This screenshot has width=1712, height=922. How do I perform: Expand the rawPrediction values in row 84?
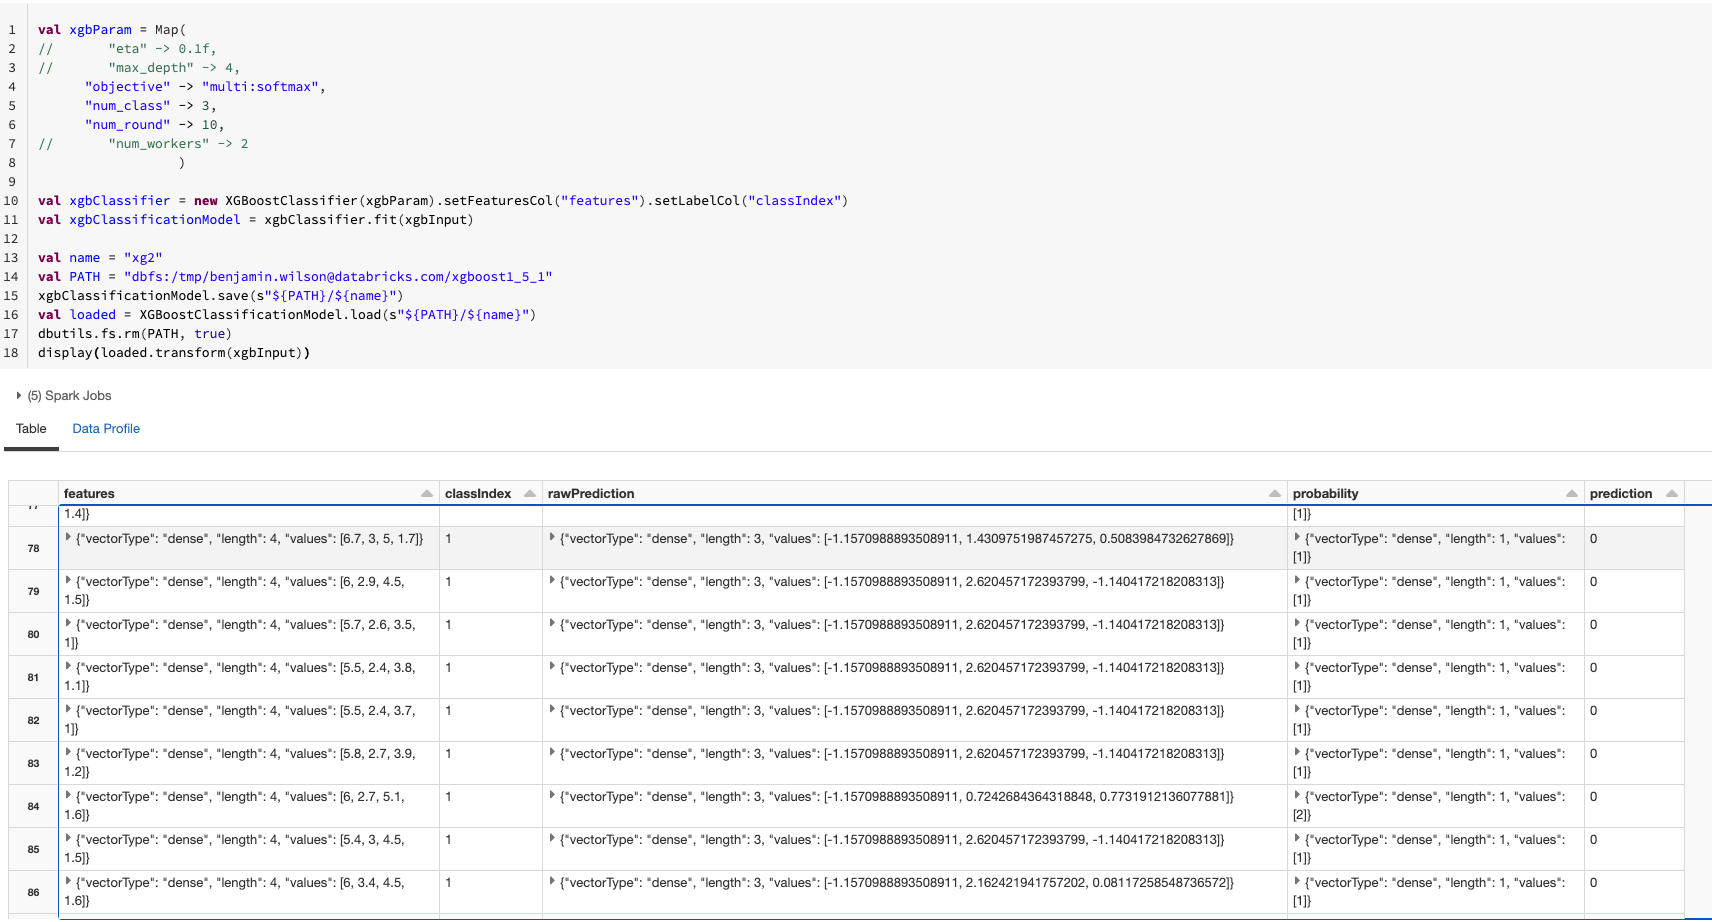pyautogui.click(x=552, y=797)
